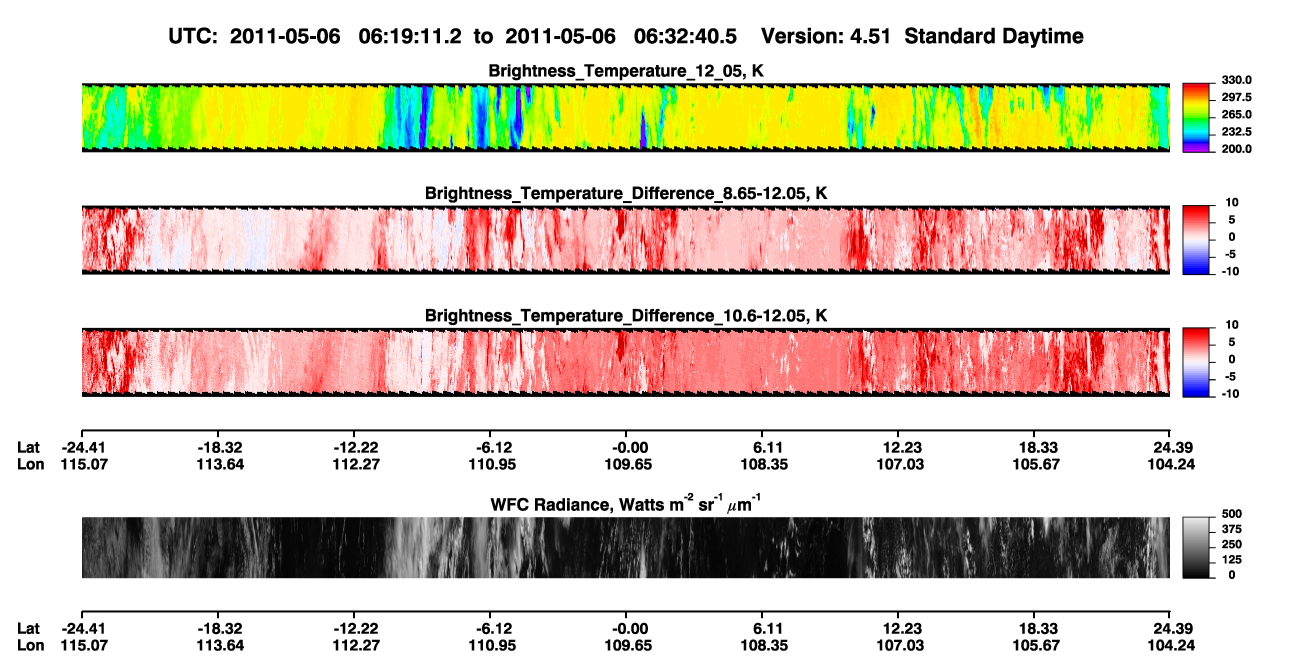This screenshot has height=667, width=1300.
Task: Click latitude -6.12 under the 10.6-12.05 panel
Action: (x=490, y=447)
